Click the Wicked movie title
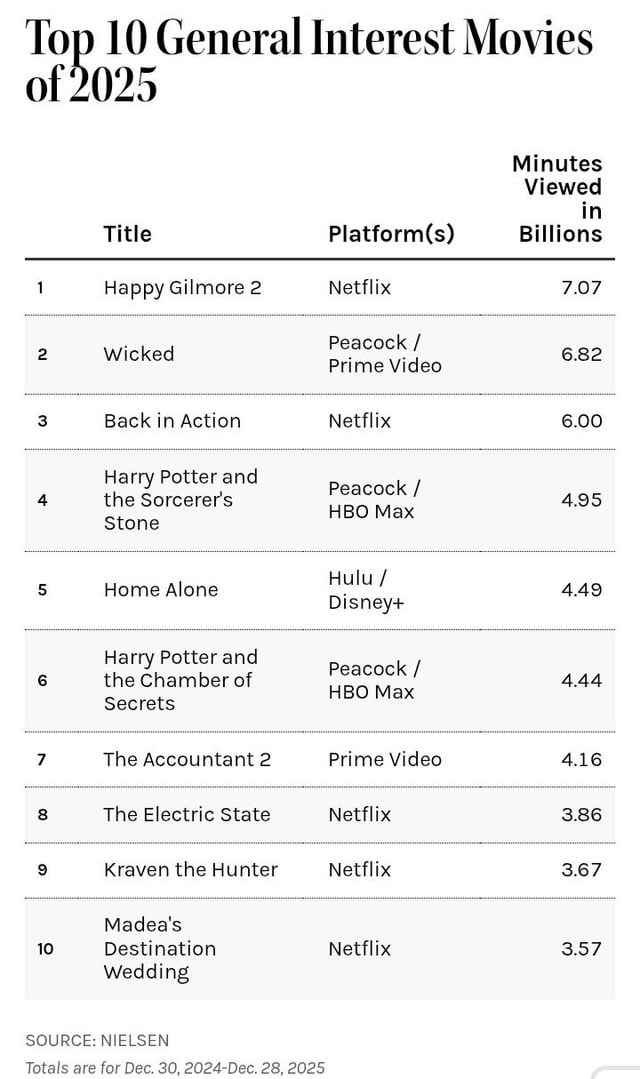Screen dimensions: 640x1079 point(139,354)
